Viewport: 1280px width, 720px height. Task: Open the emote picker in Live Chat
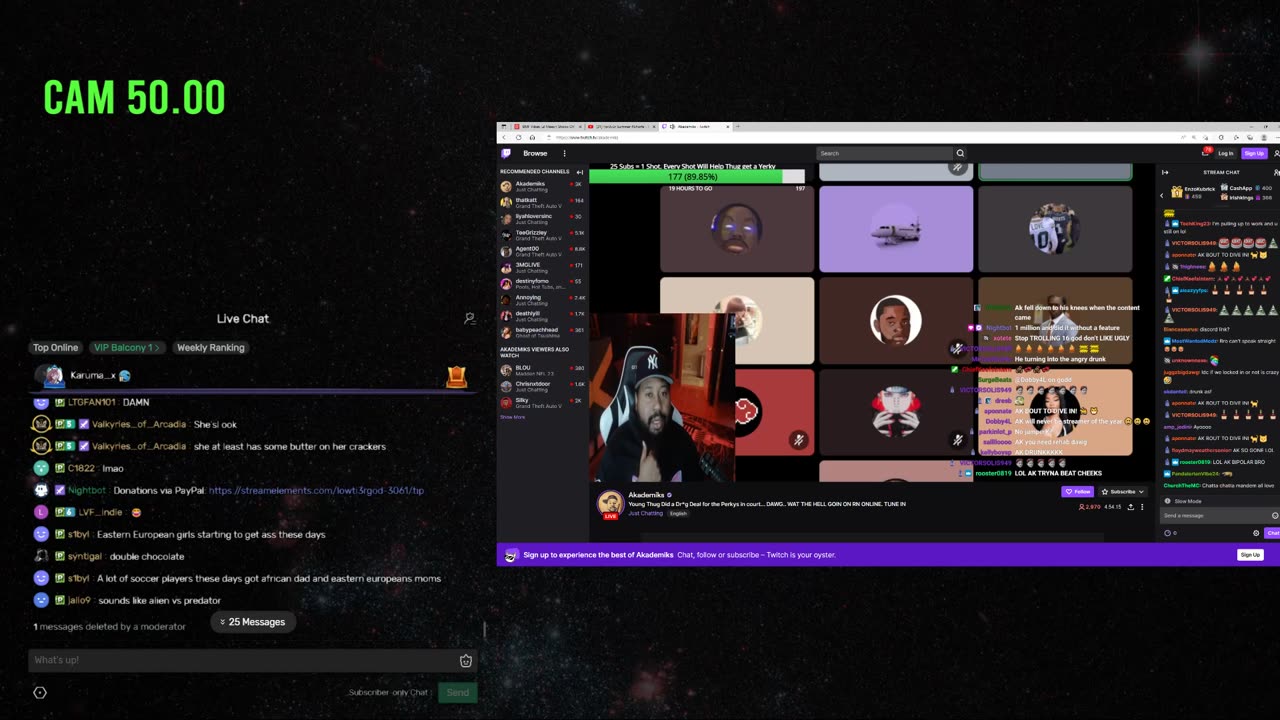(465, 661)
